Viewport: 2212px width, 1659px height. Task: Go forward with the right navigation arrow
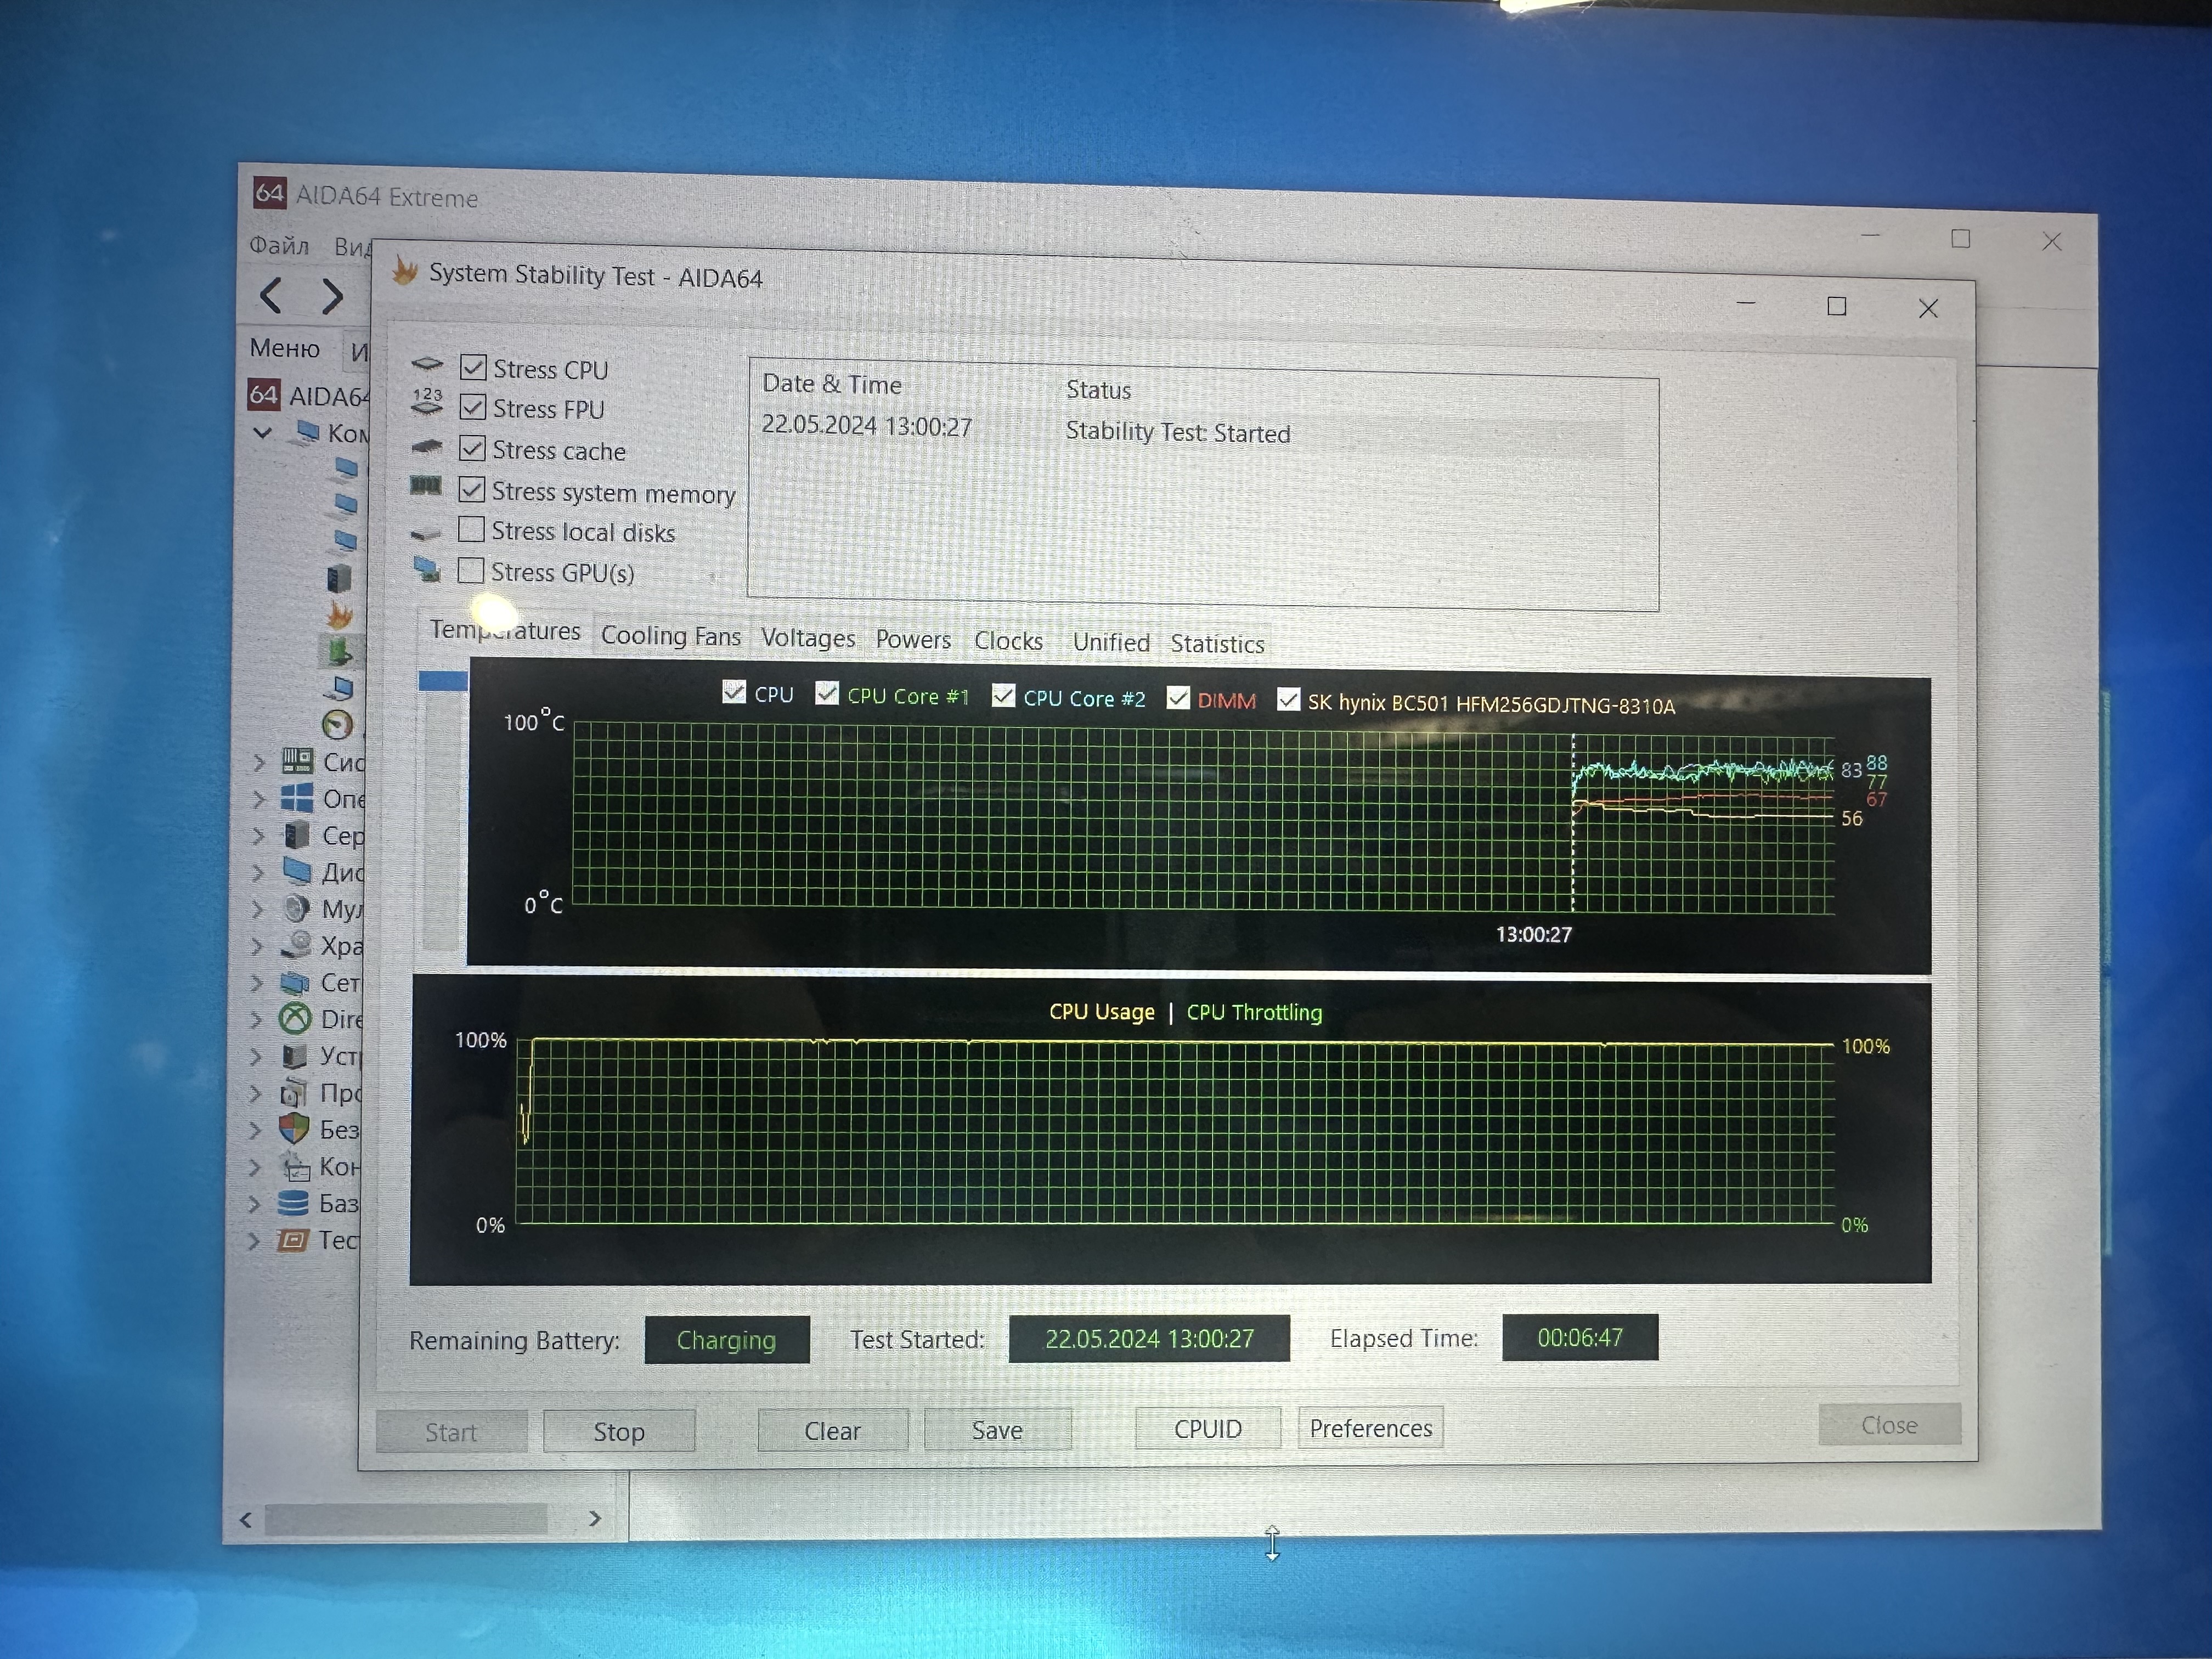[332, 296]
